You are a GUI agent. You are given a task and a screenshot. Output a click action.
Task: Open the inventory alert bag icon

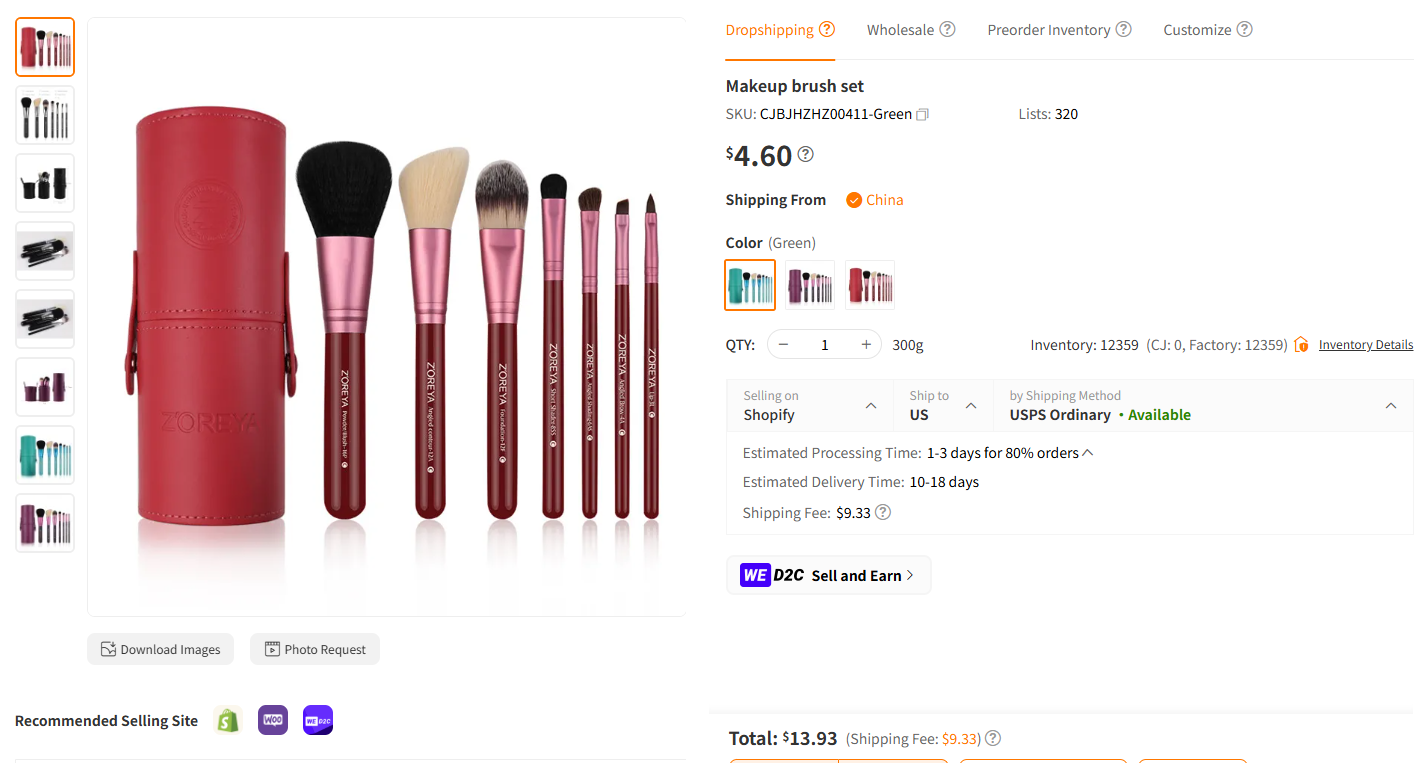1301,344
